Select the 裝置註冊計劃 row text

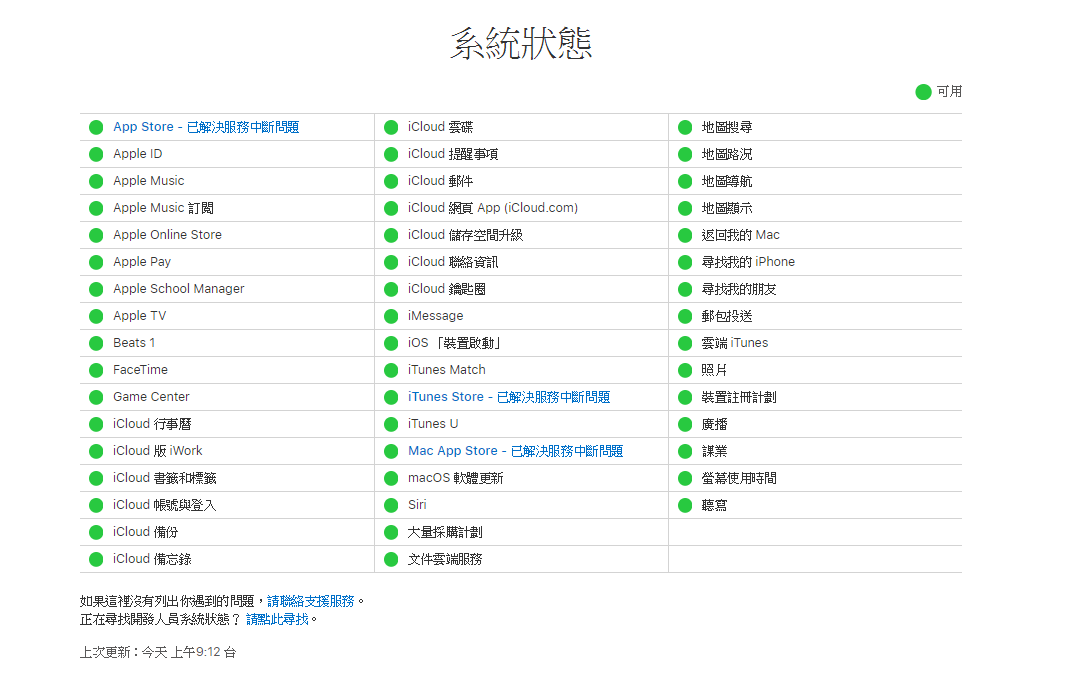click(739, 397)
